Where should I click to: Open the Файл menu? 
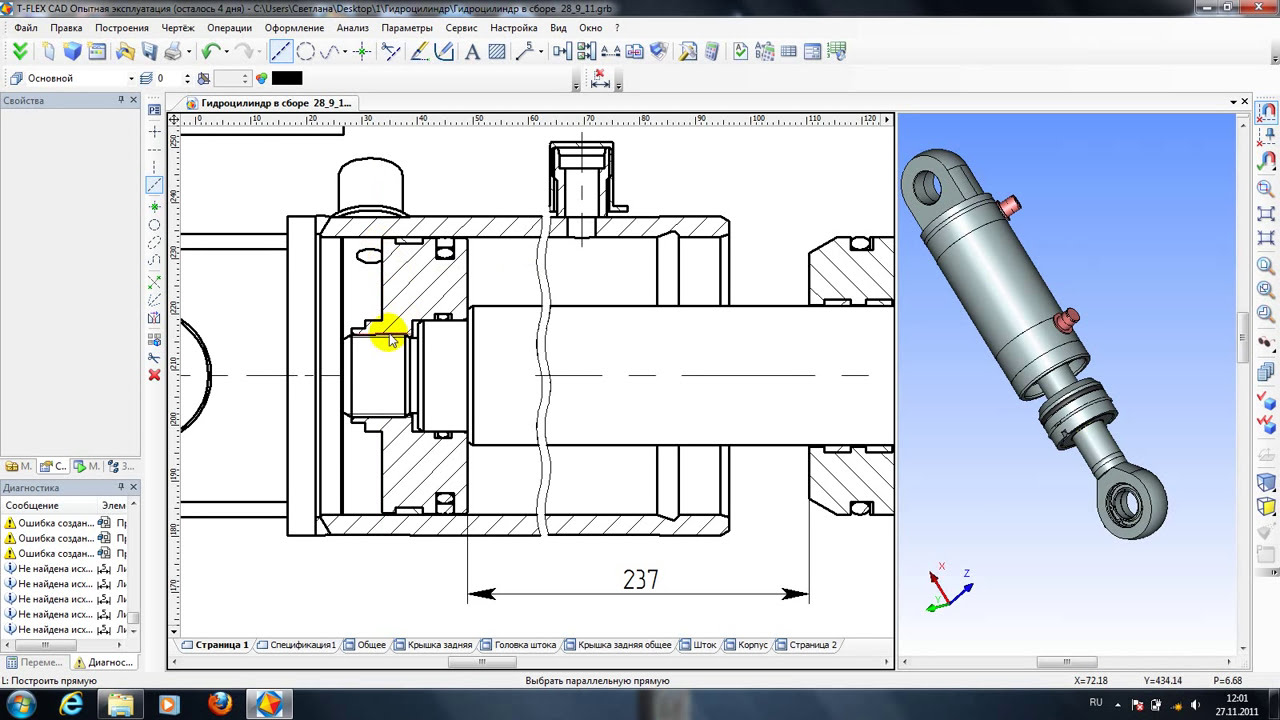pos(26,28)
